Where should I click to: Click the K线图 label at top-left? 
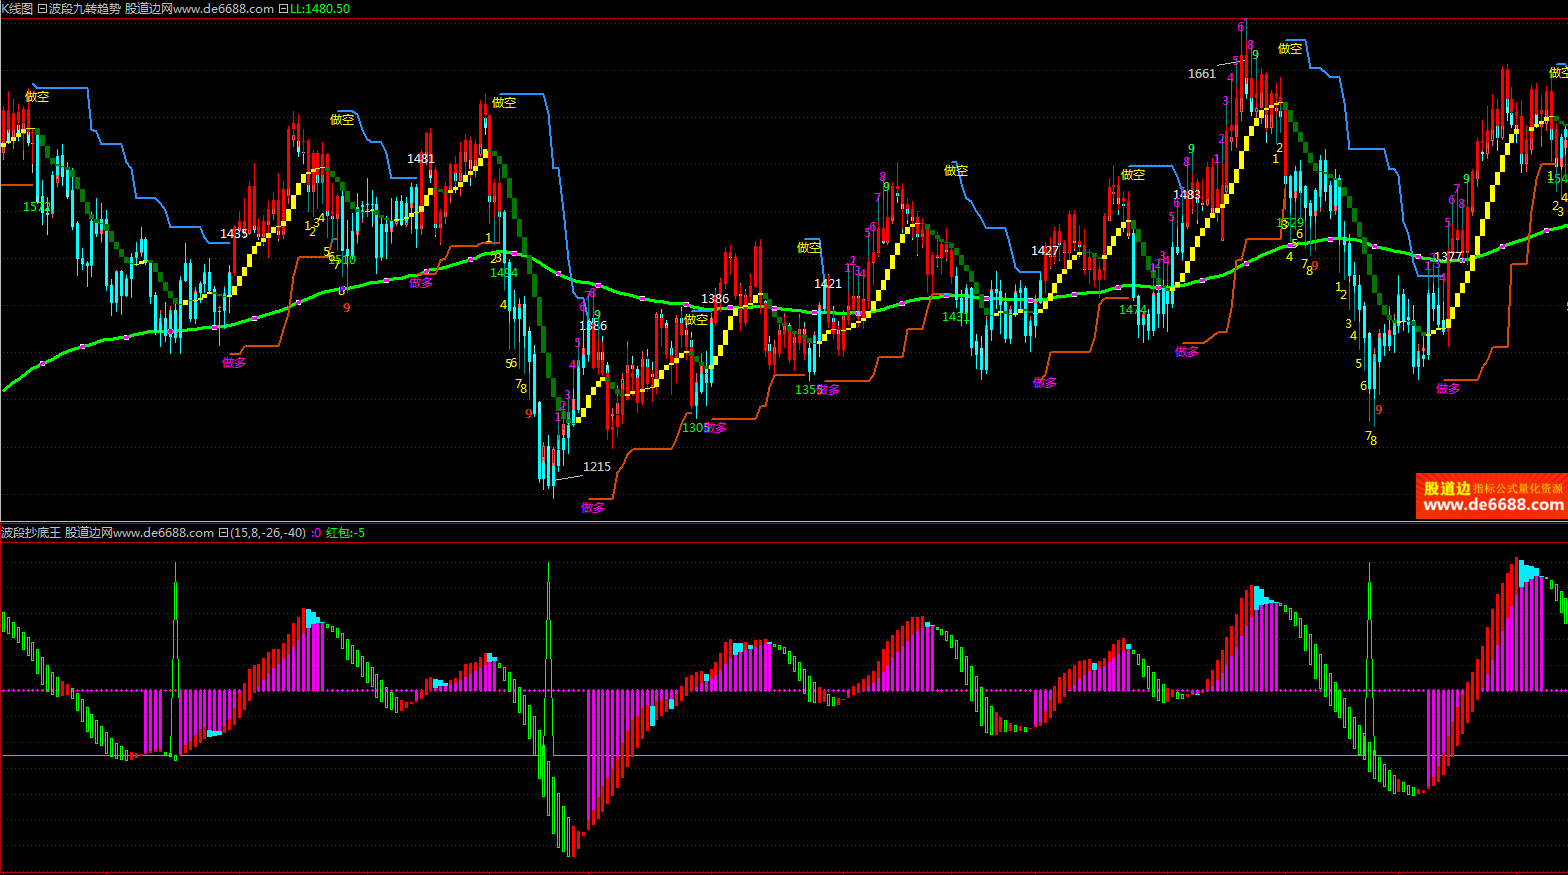click(x=17, y=9)
